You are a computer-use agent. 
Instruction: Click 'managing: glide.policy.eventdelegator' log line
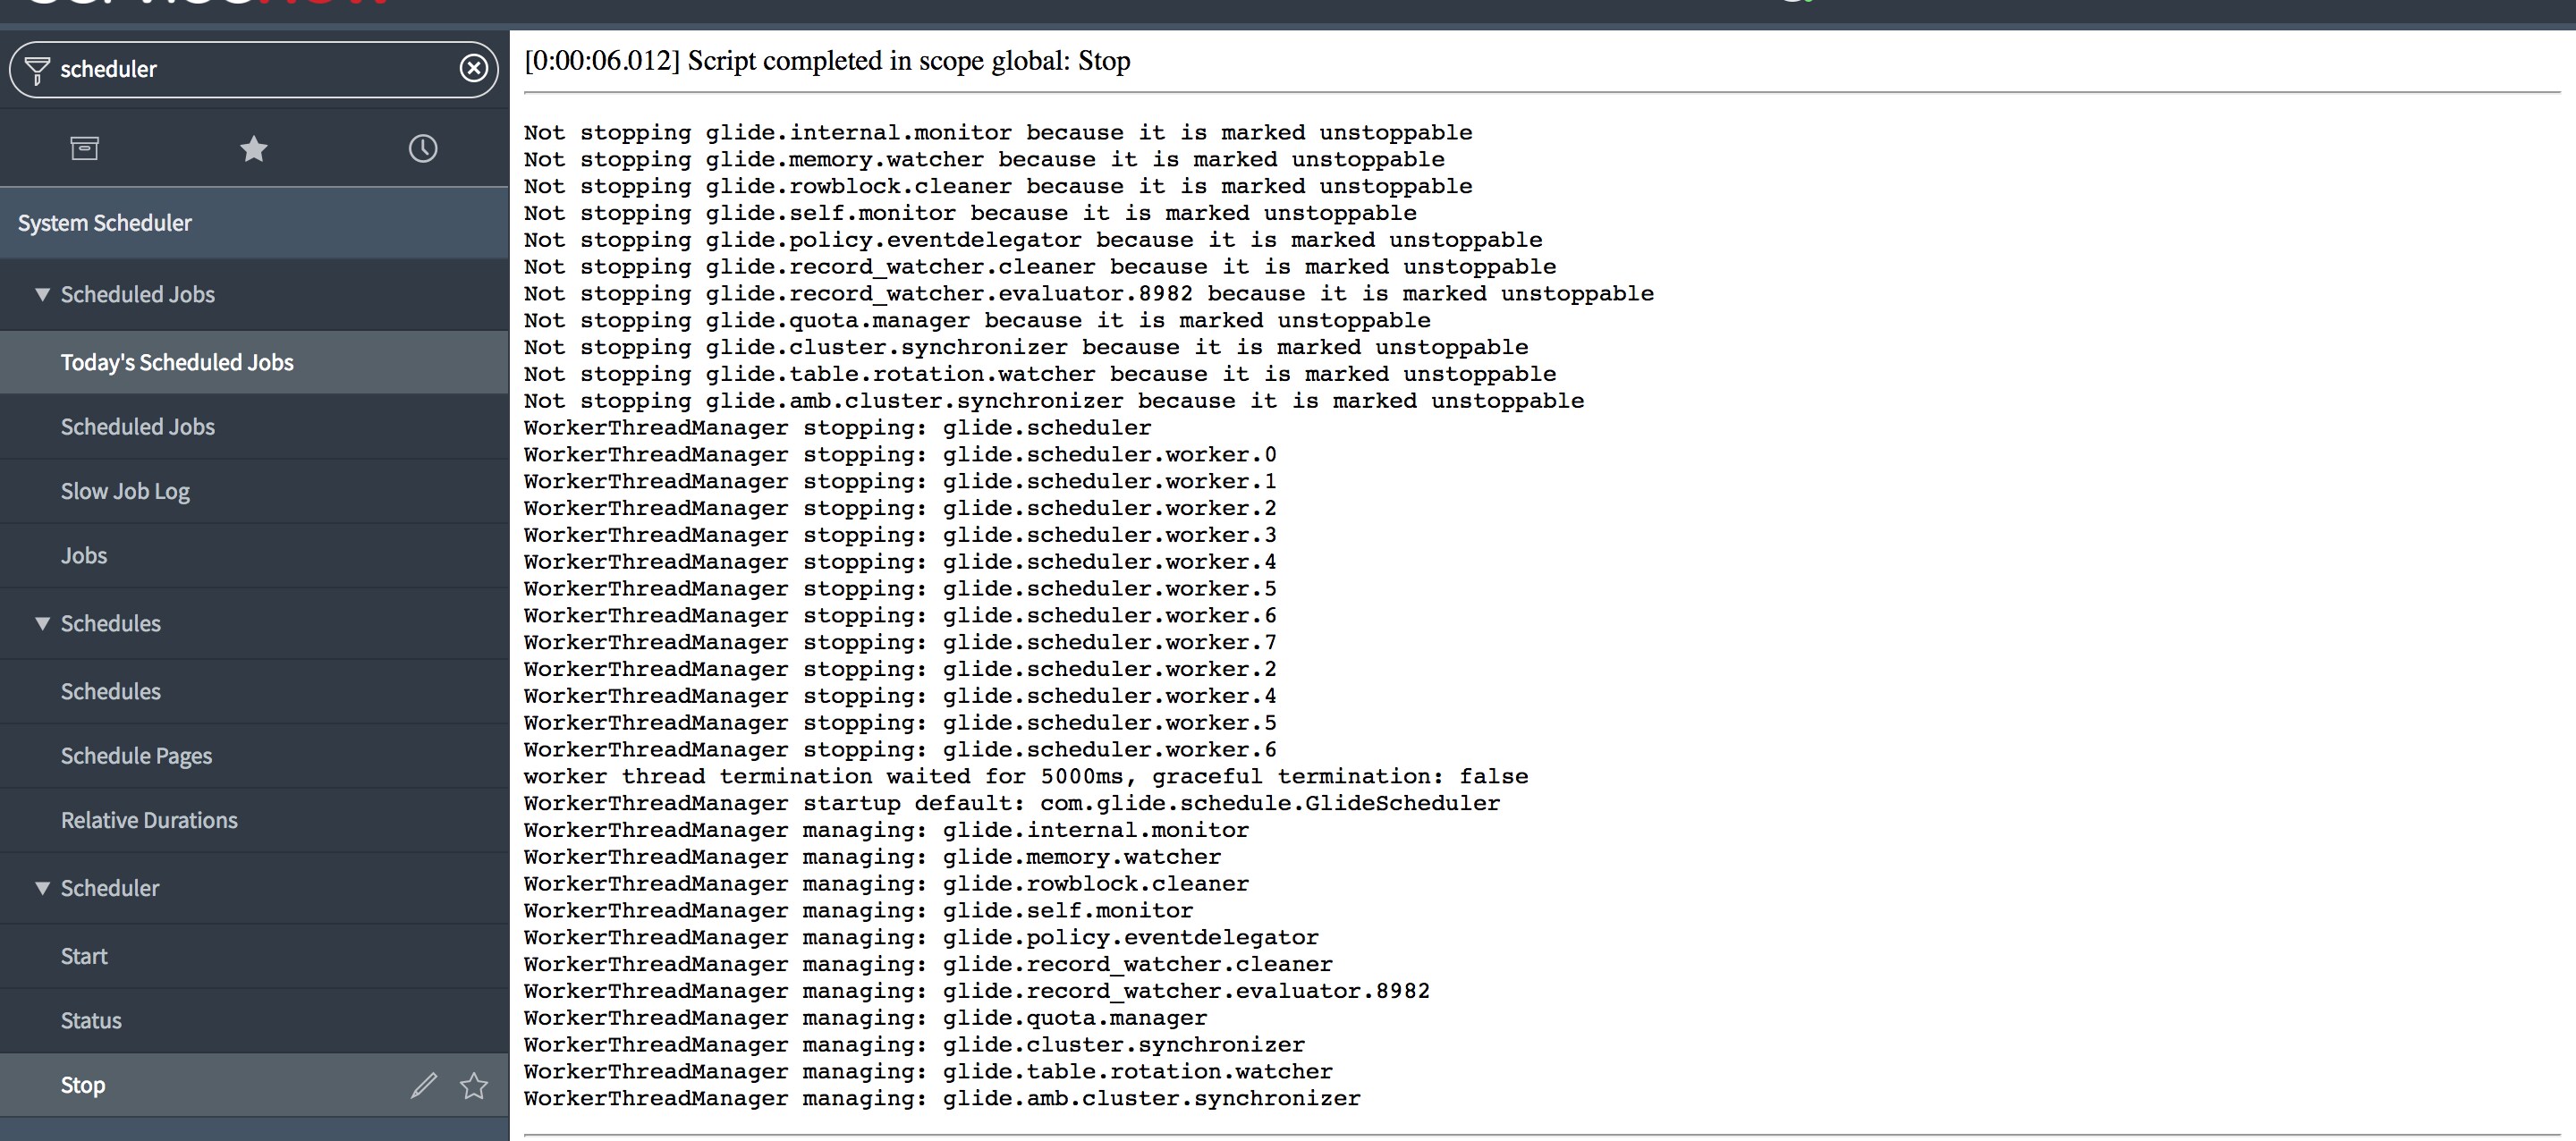[x=921, y=937]
